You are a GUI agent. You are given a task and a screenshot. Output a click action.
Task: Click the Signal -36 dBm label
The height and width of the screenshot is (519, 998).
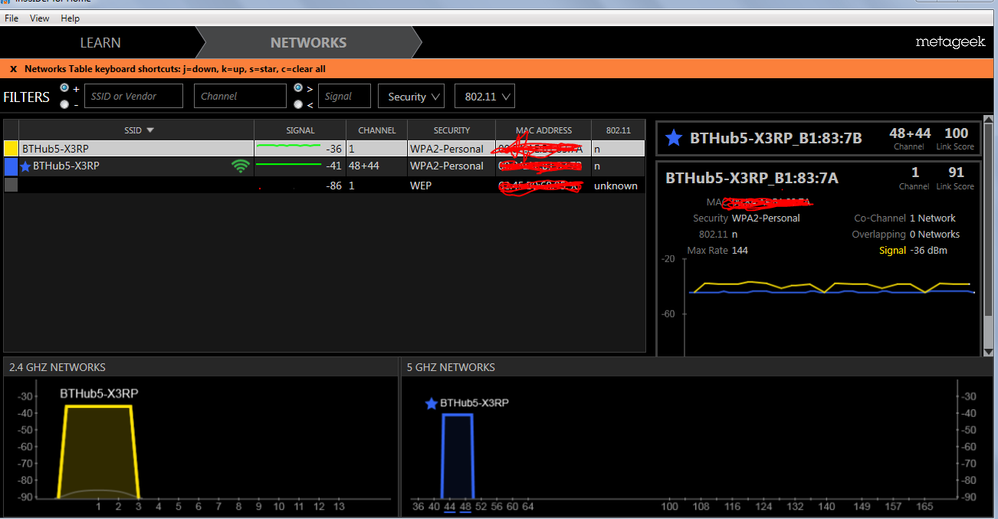[913, 251]
